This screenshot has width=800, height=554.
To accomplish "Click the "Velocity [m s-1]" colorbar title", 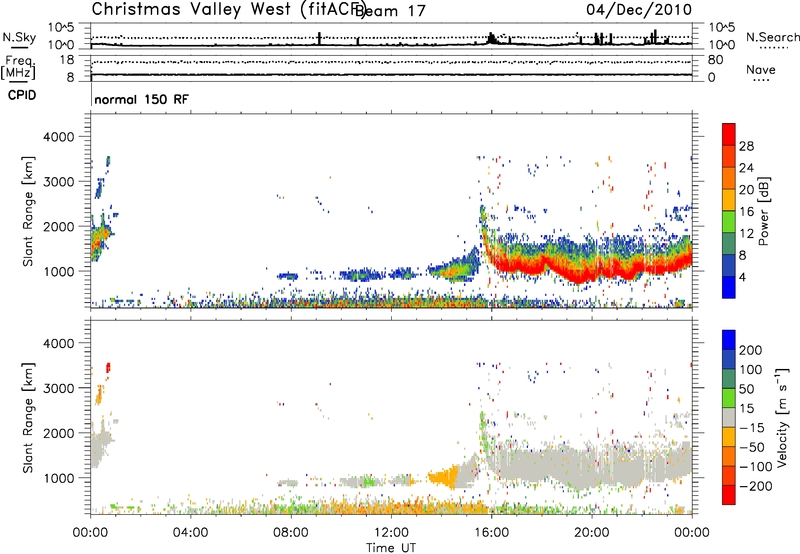I will [782, 417].
